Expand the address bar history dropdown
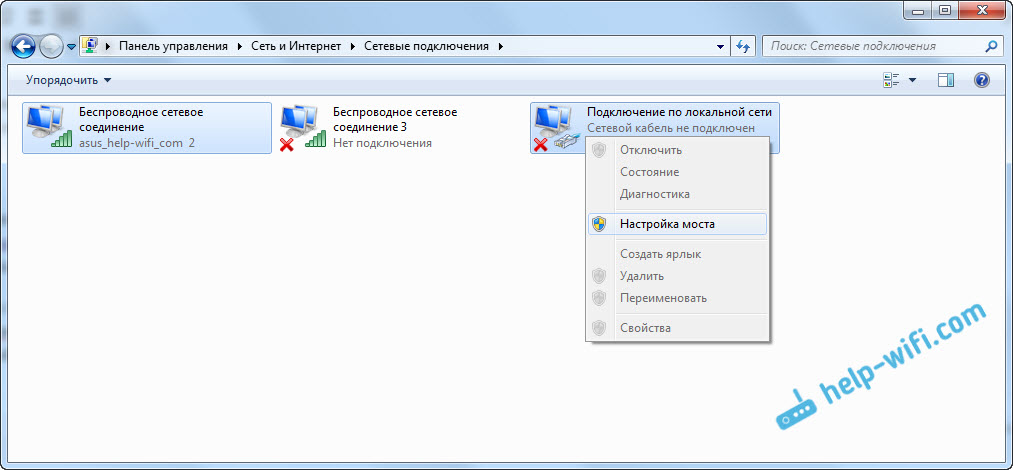The image size is (1013, 470). (x=721, y=46)
